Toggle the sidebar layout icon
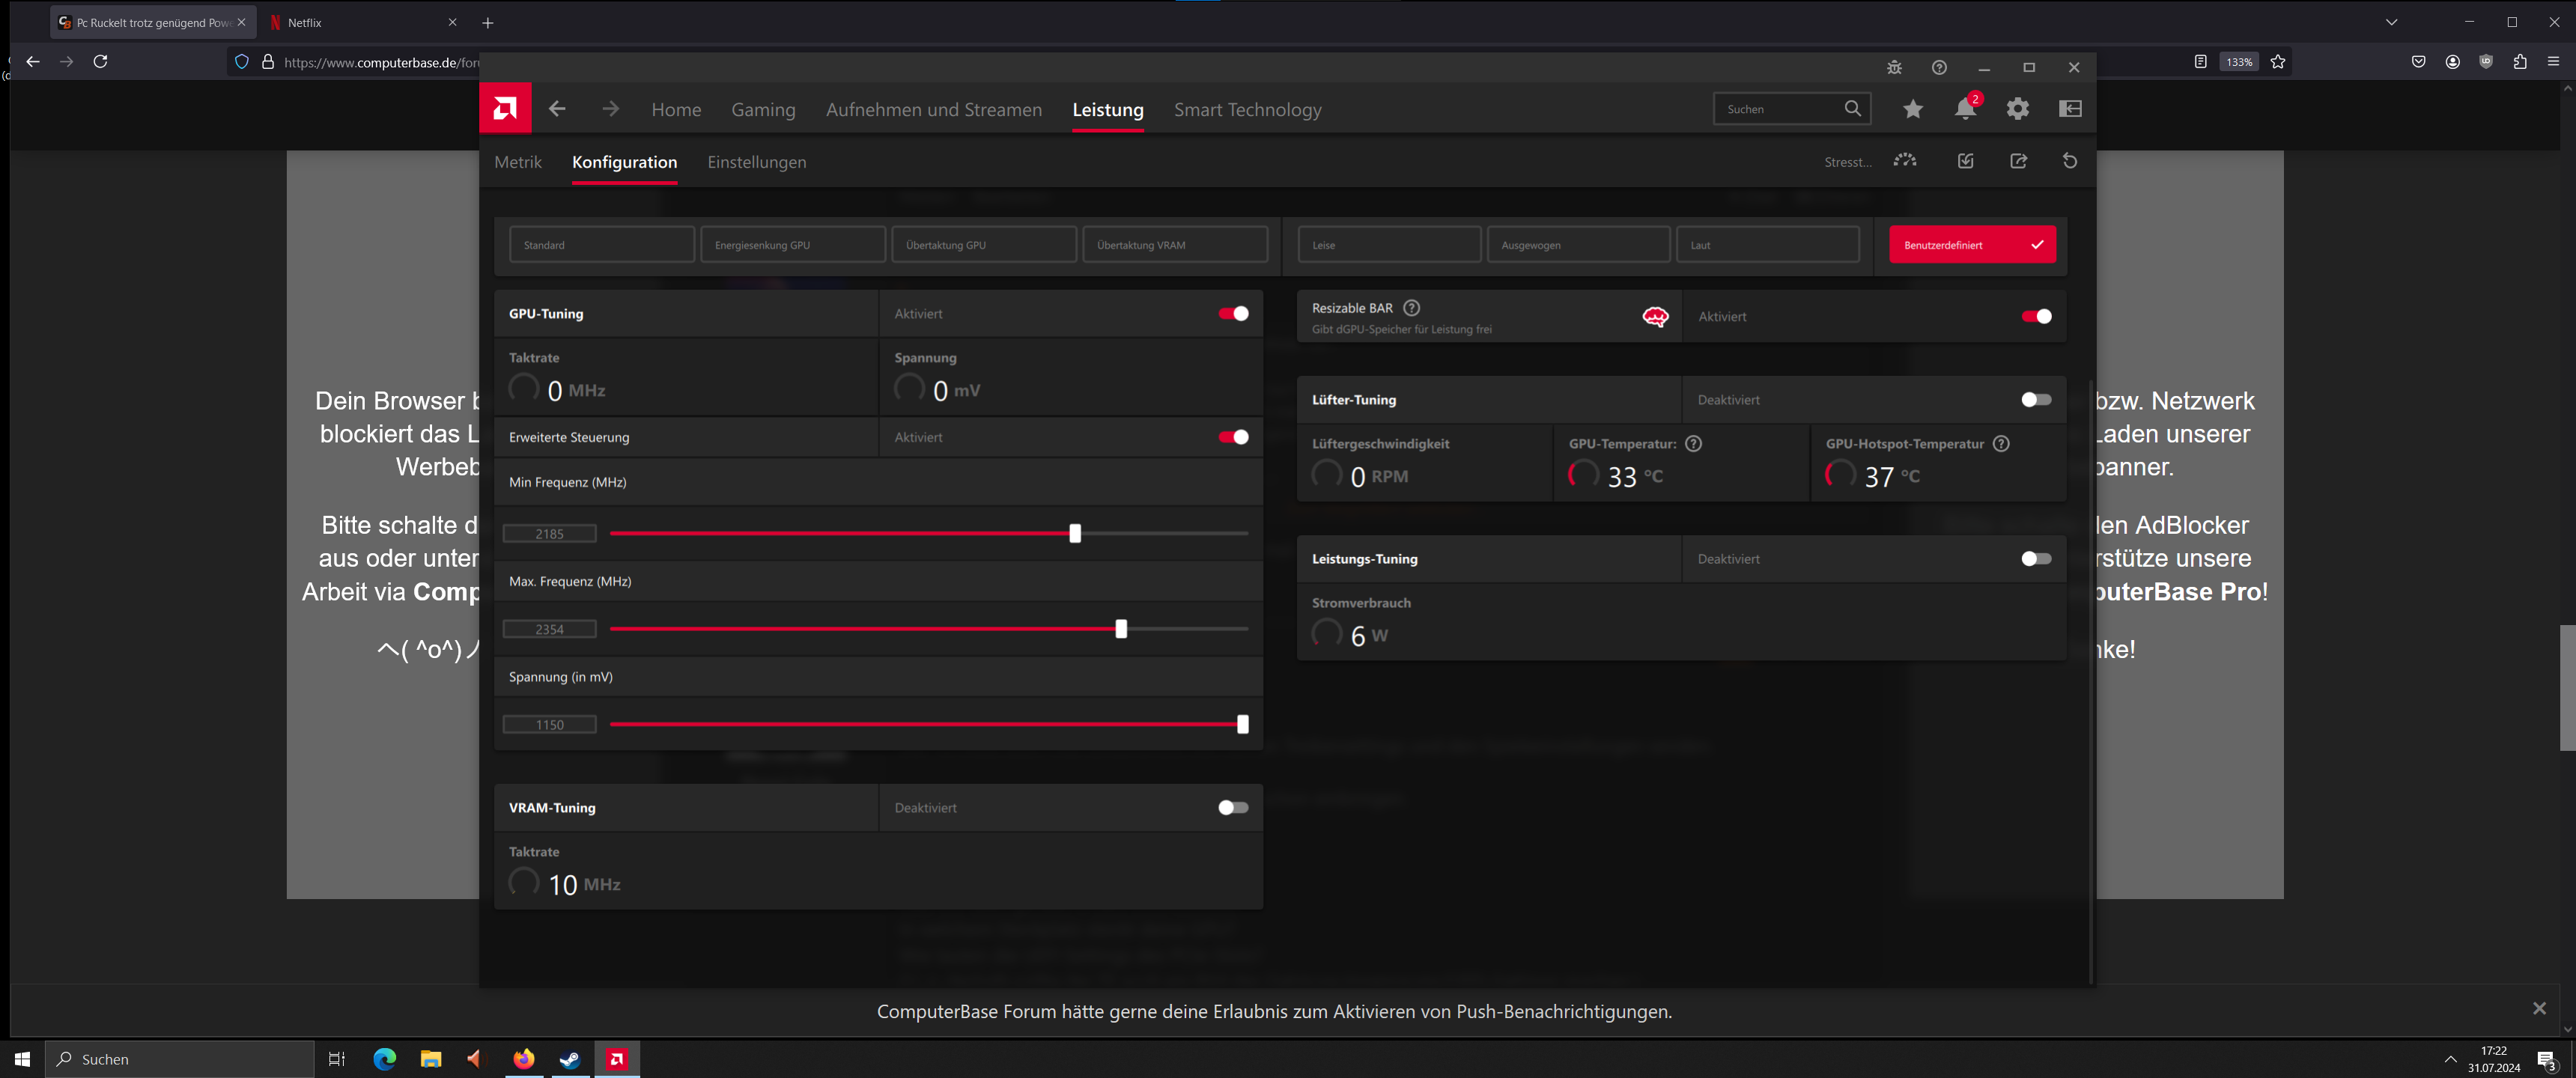2576x1078 pixels. click(2070, 108)
